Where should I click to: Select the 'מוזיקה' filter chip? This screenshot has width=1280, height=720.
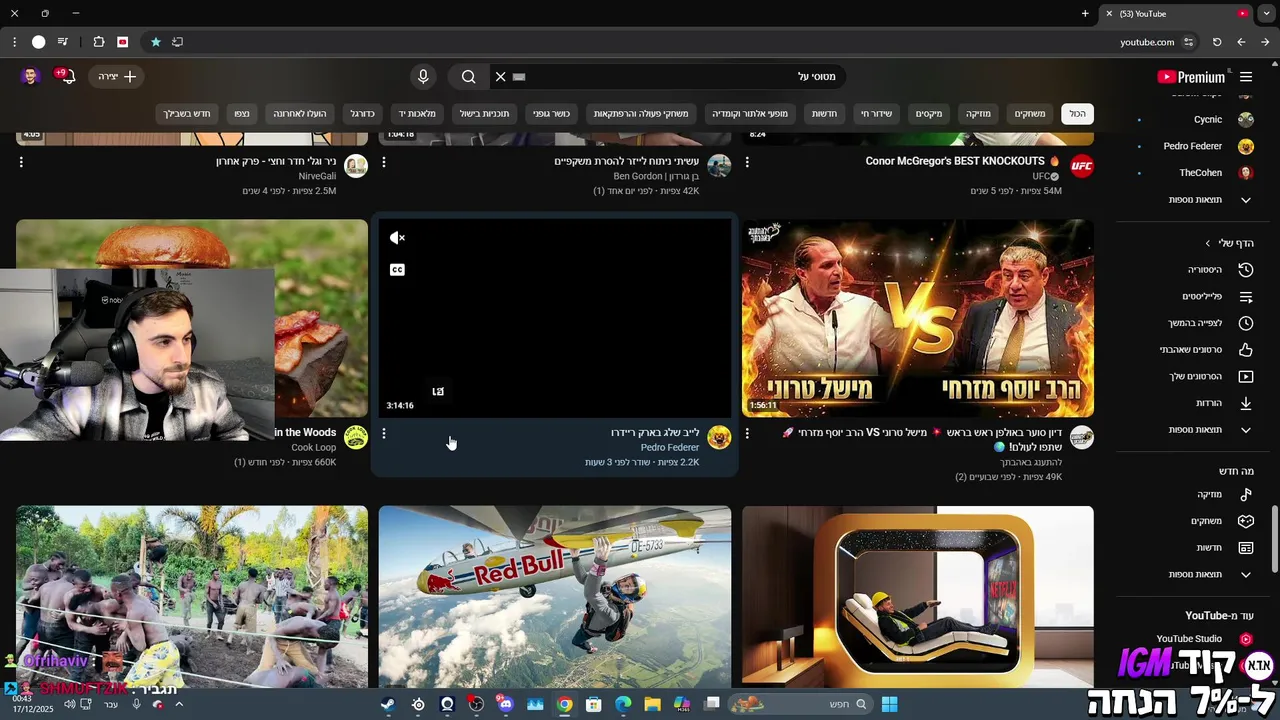[x=978, y=114]
